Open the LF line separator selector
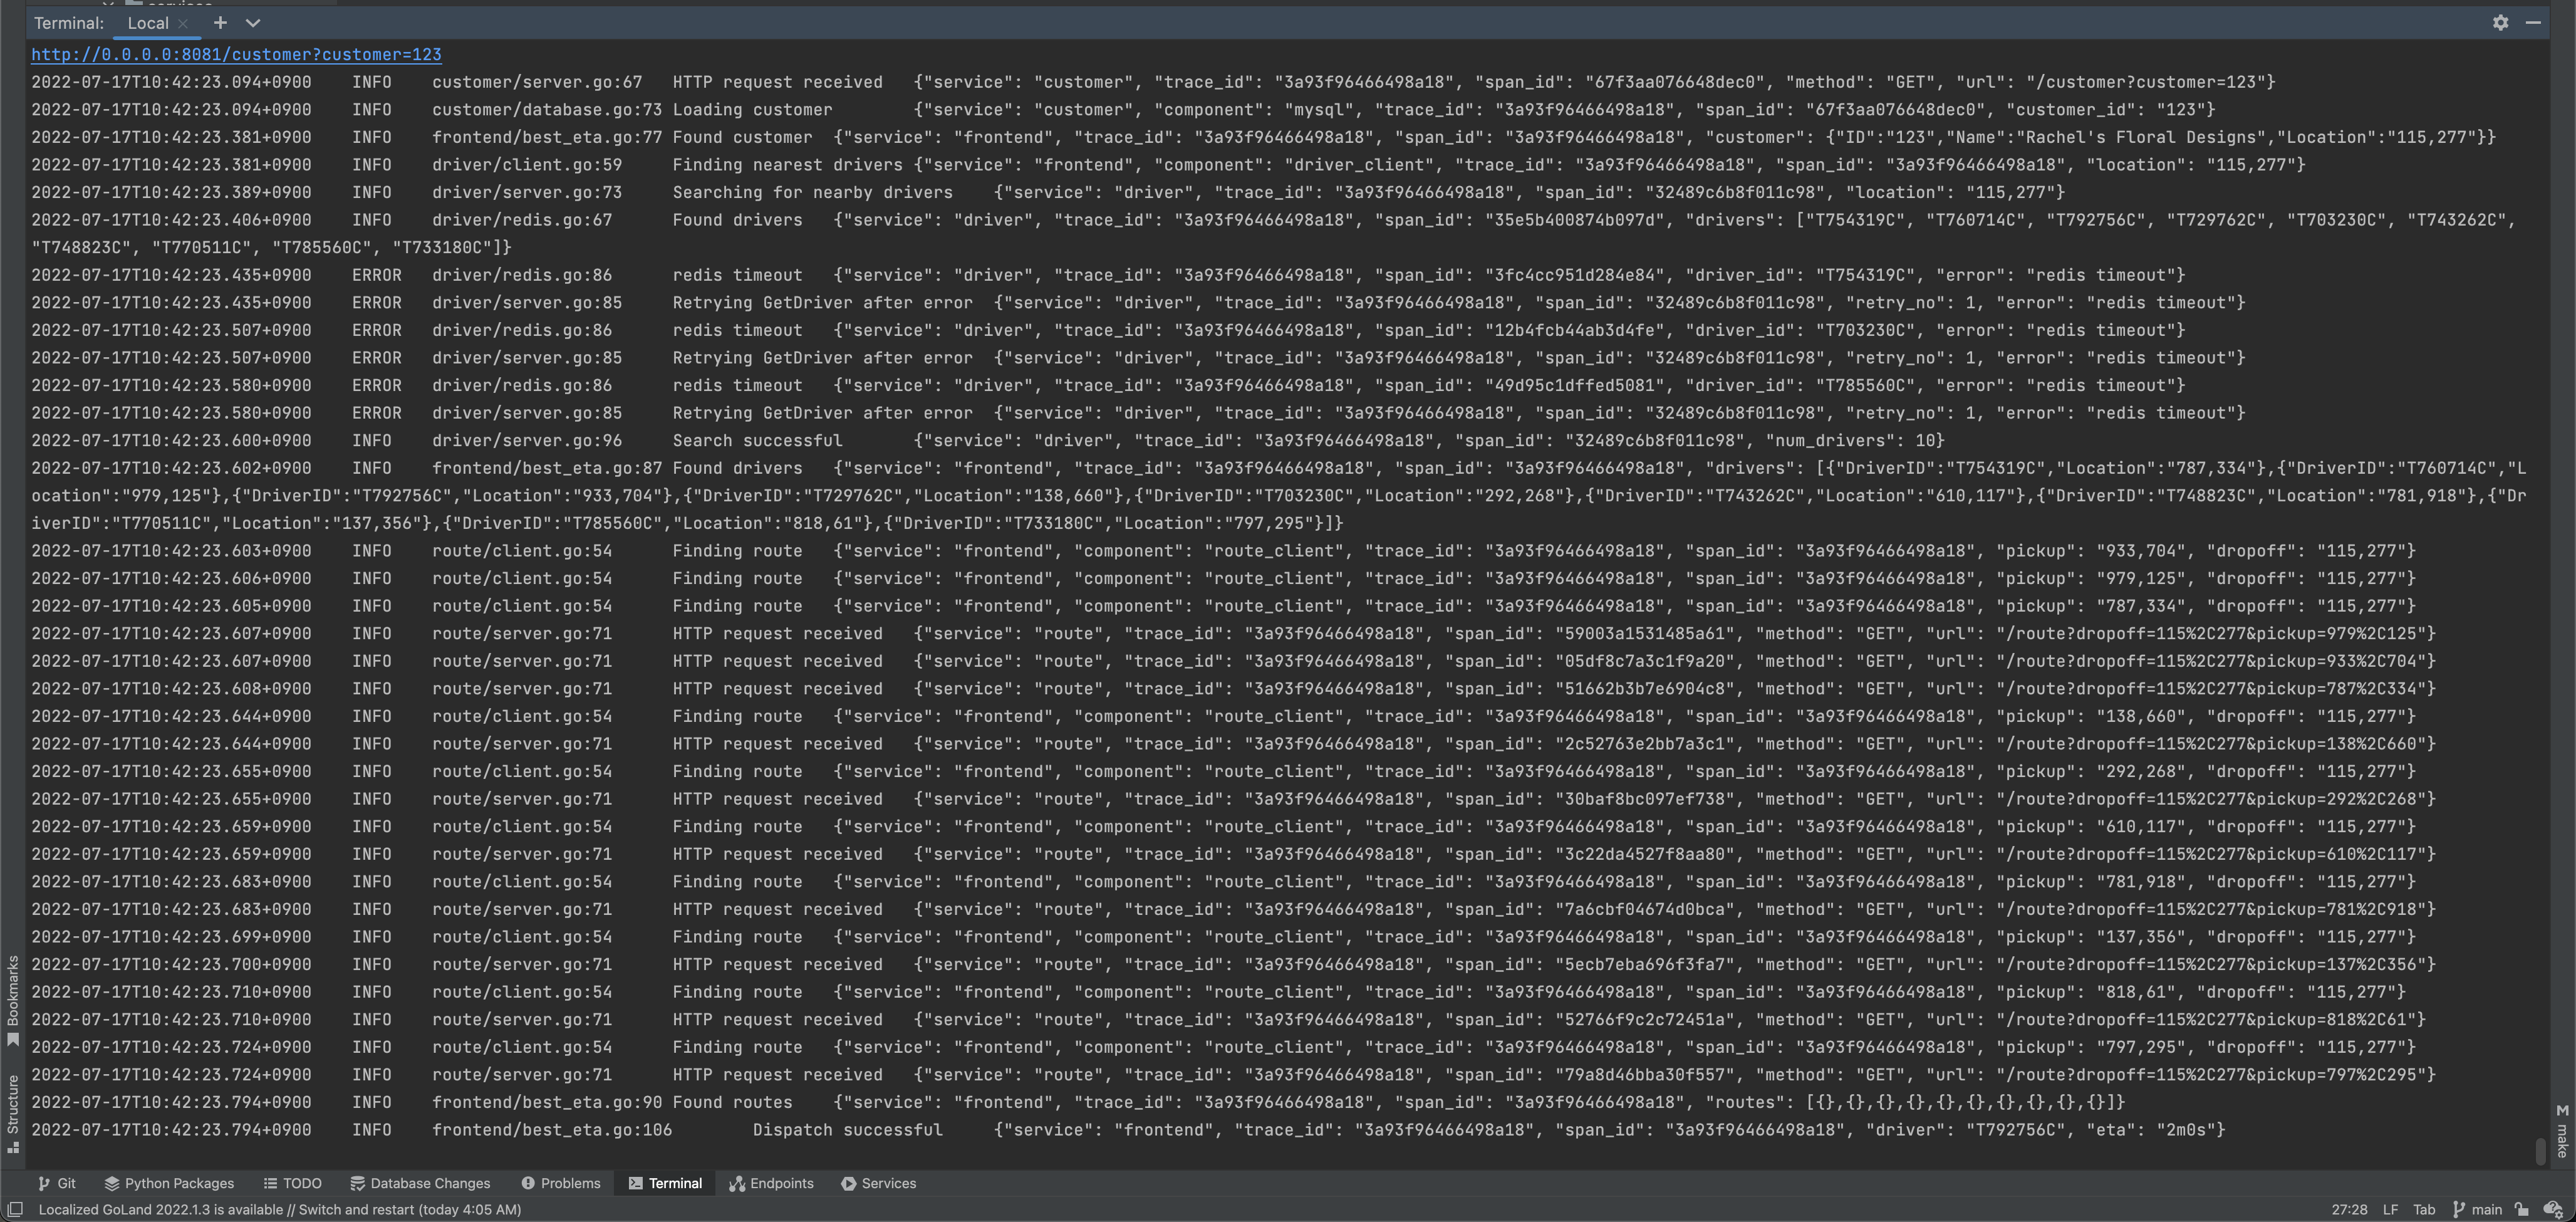The height and width of the screenshot is (1222, 2576). coord(2390,1209)
